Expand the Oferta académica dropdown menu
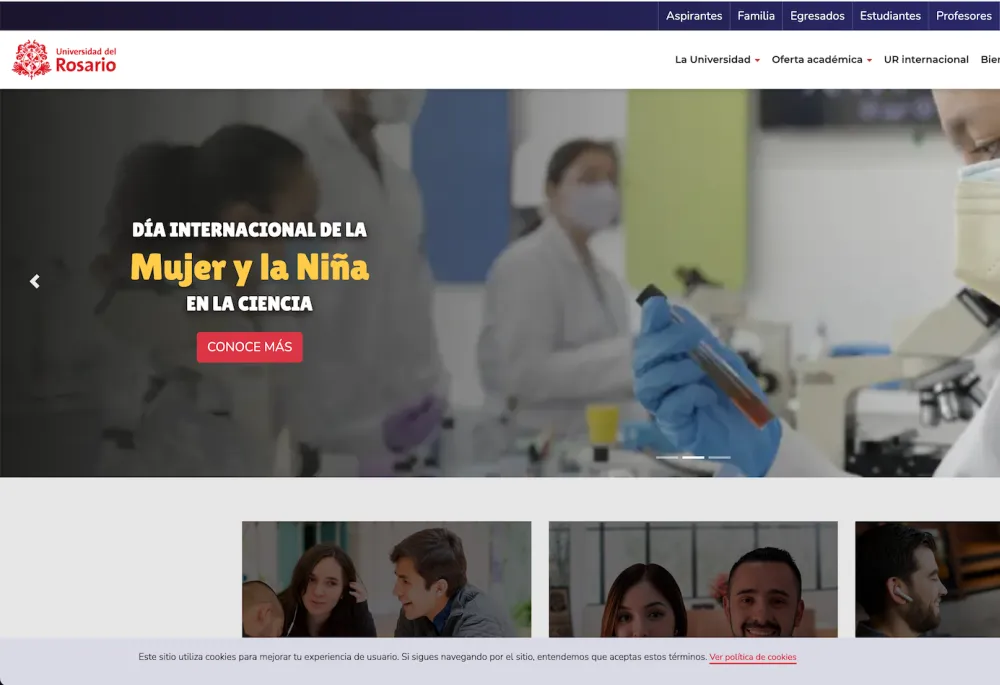1000x685 pixels. point(821,60)
